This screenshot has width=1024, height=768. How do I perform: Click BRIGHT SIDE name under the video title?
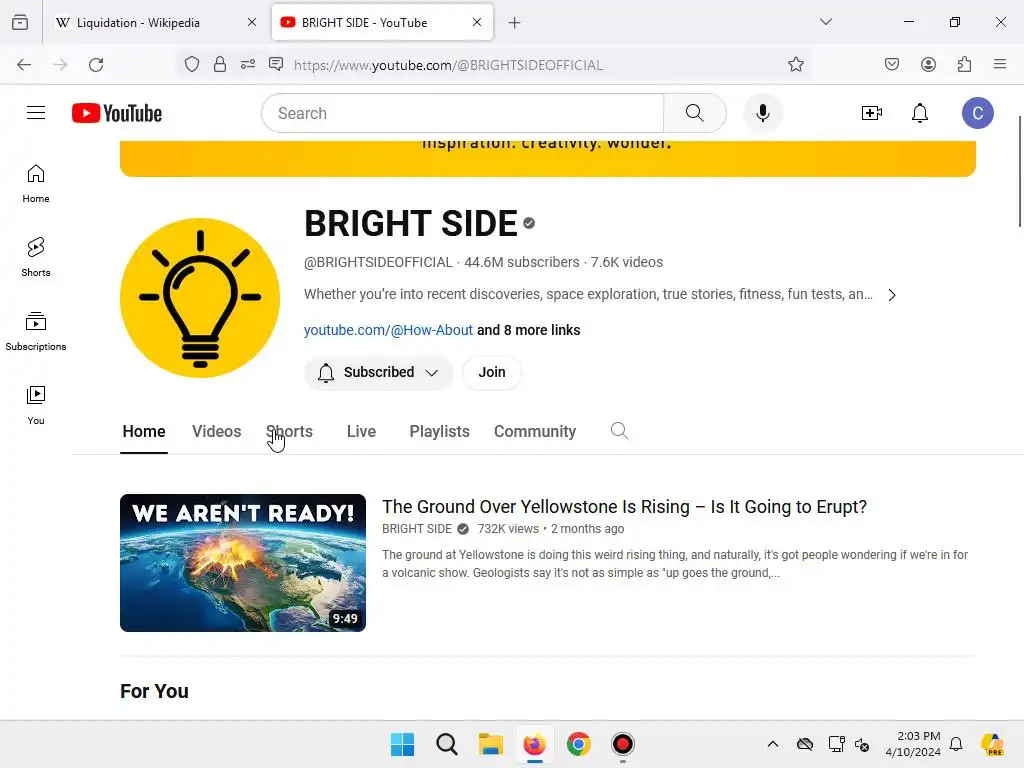[417, 529]
